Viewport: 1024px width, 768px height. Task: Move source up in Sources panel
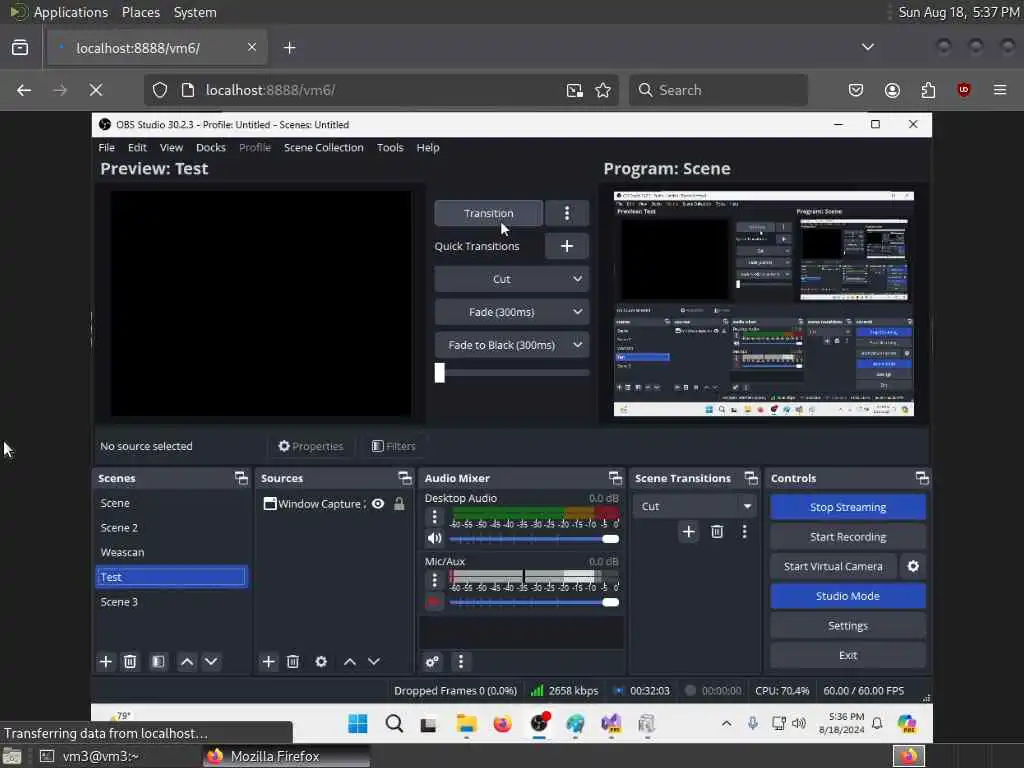(x=350, y=662)
